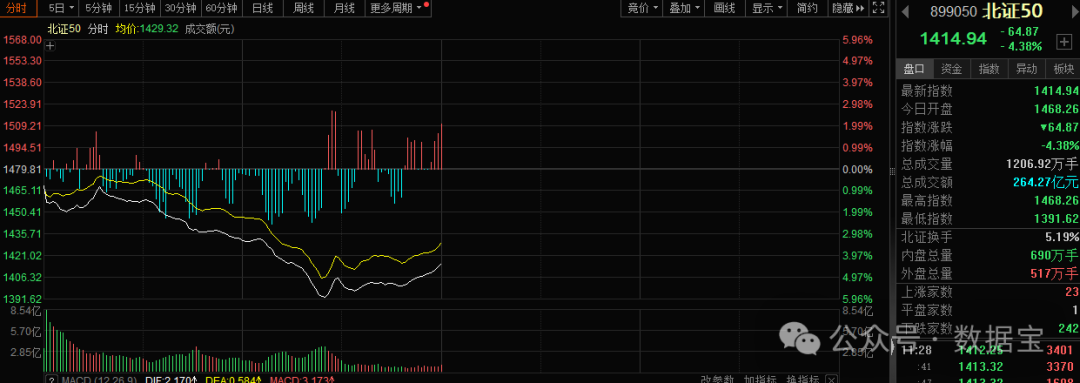1080x383 pixels.
Task: Click 改参数 to edit parameters
Action: (x=716, y=379)
